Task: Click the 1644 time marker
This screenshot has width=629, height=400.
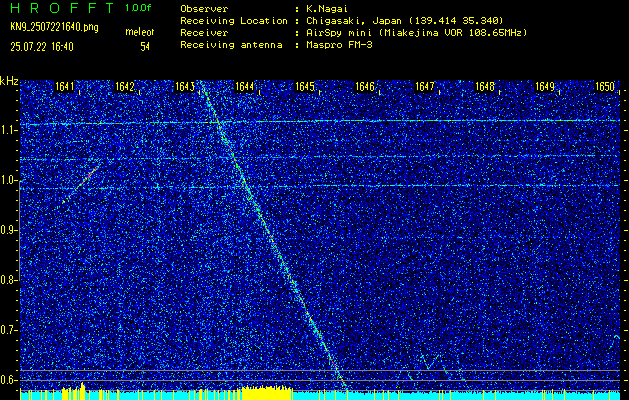Action: coord(245,87)
